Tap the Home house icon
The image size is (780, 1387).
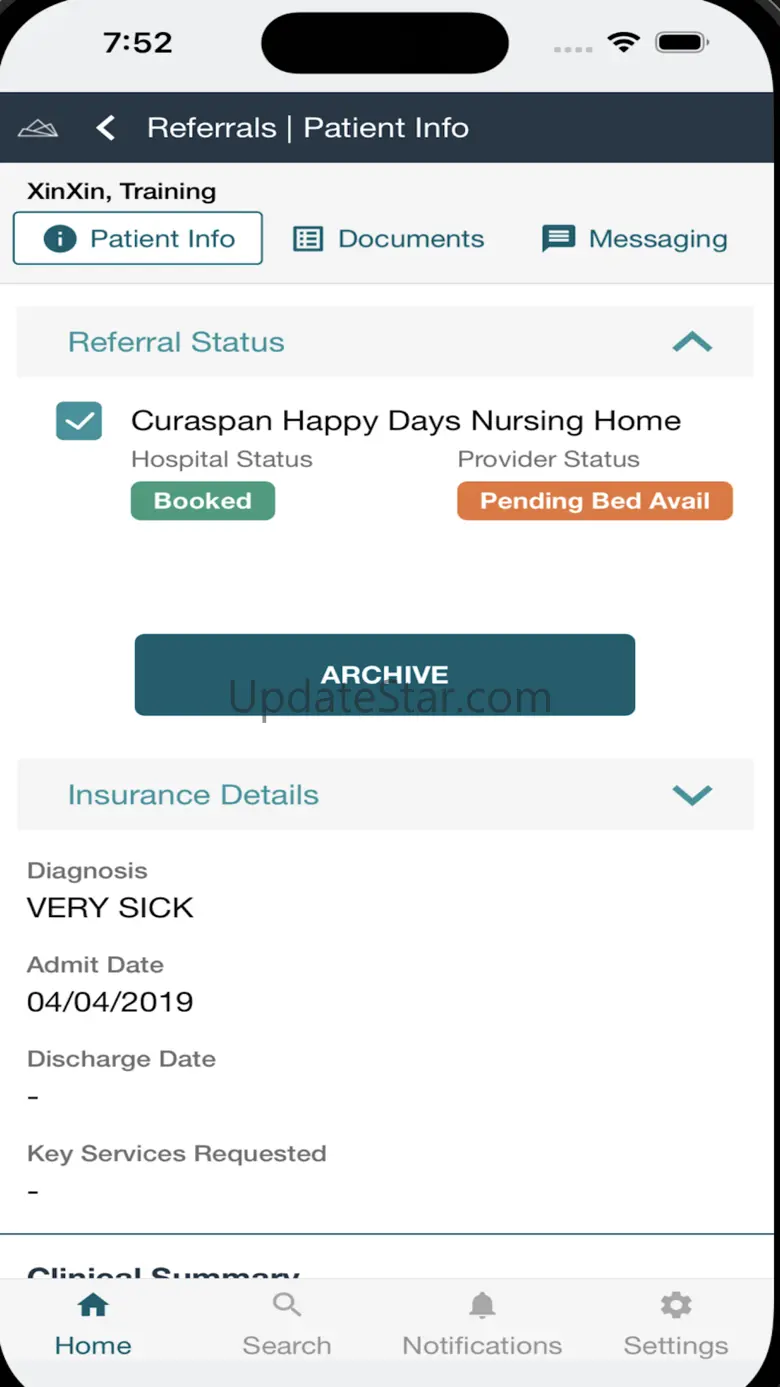[93, 1305]
